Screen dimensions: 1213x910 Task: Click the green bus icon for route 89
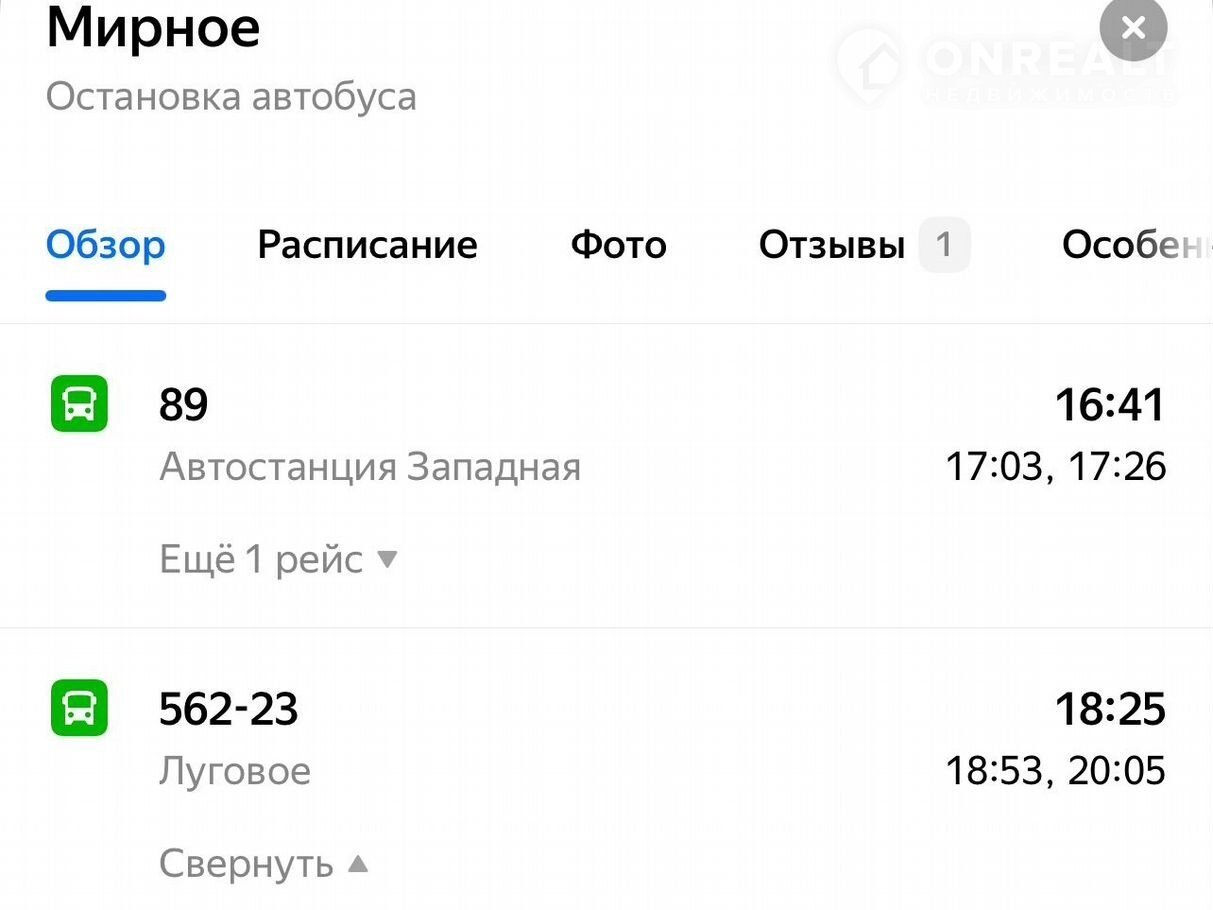(x=79, y=404)
